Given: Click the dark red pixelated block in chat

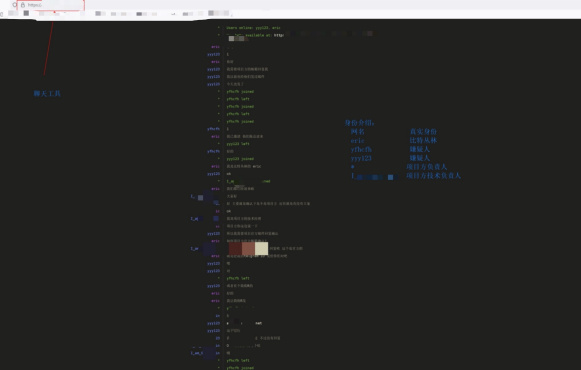Looking at the screenshot, I should coord(235,249).
